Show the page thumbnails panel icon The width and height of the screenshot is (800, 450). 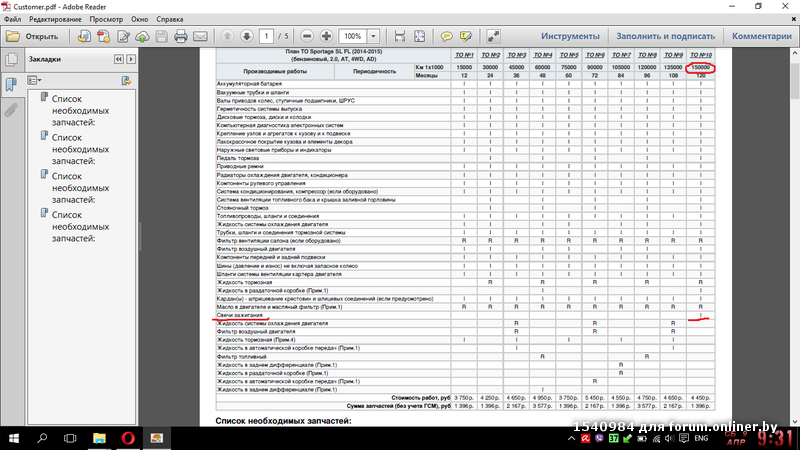11,60
